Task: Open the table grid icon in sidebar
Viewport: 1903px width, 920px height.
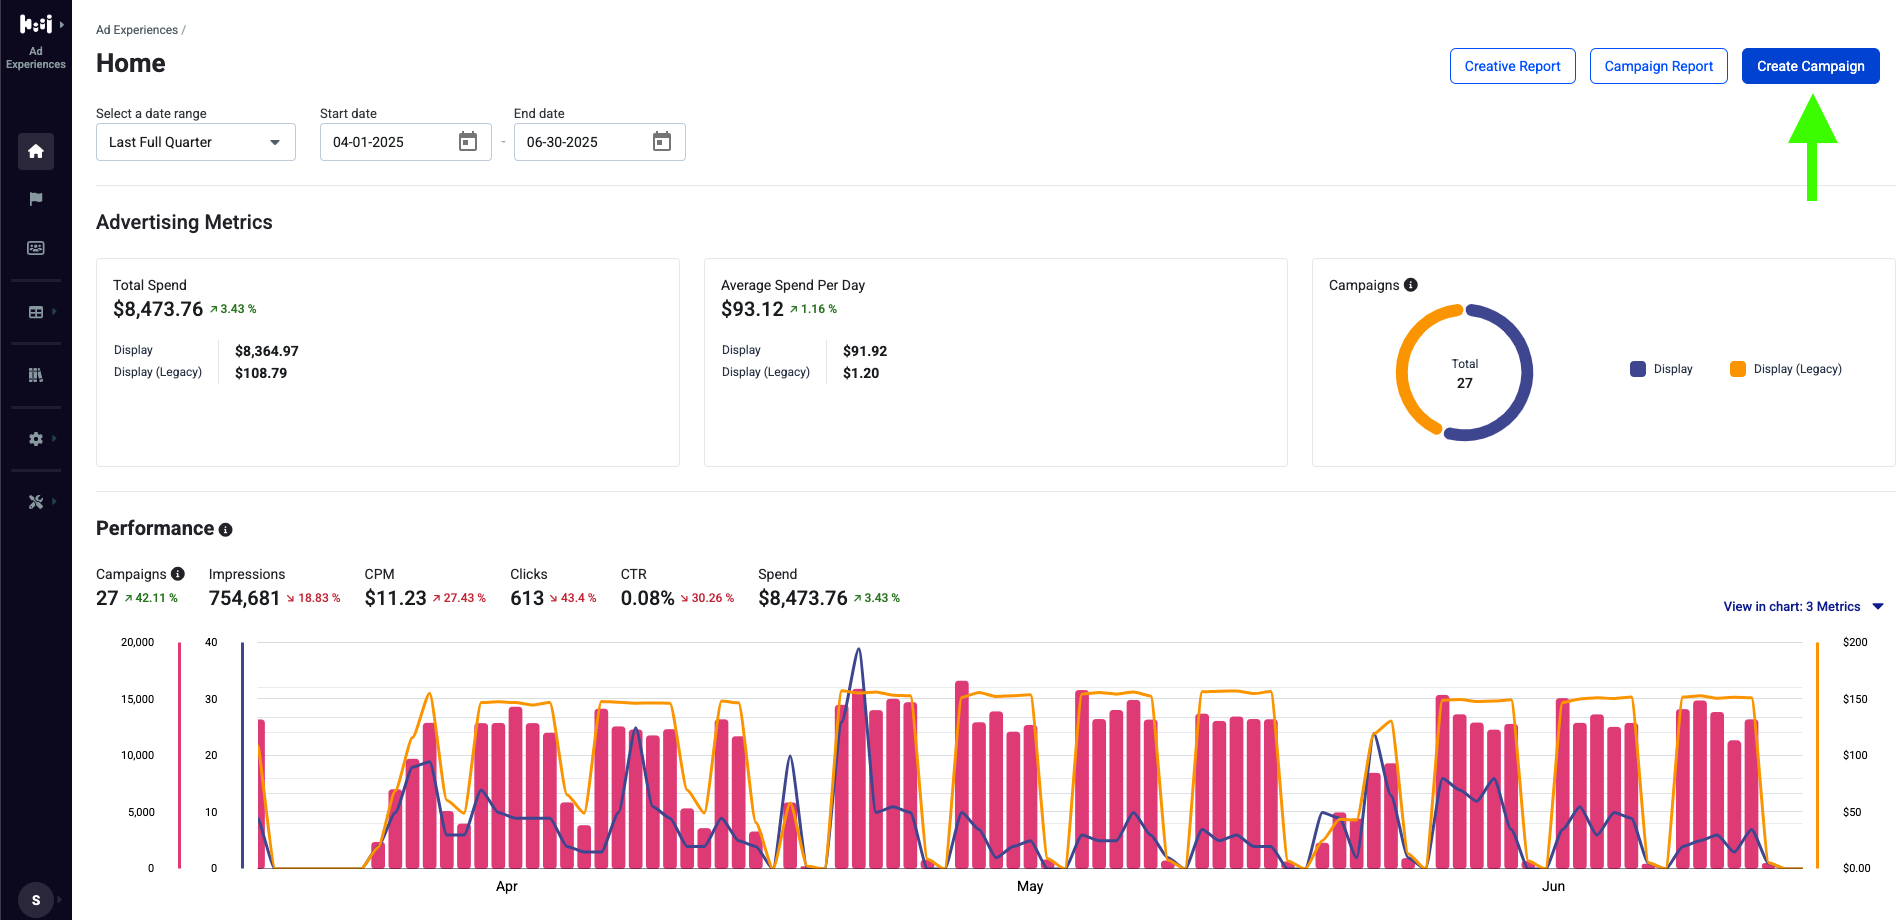Action: coord(36,312)
